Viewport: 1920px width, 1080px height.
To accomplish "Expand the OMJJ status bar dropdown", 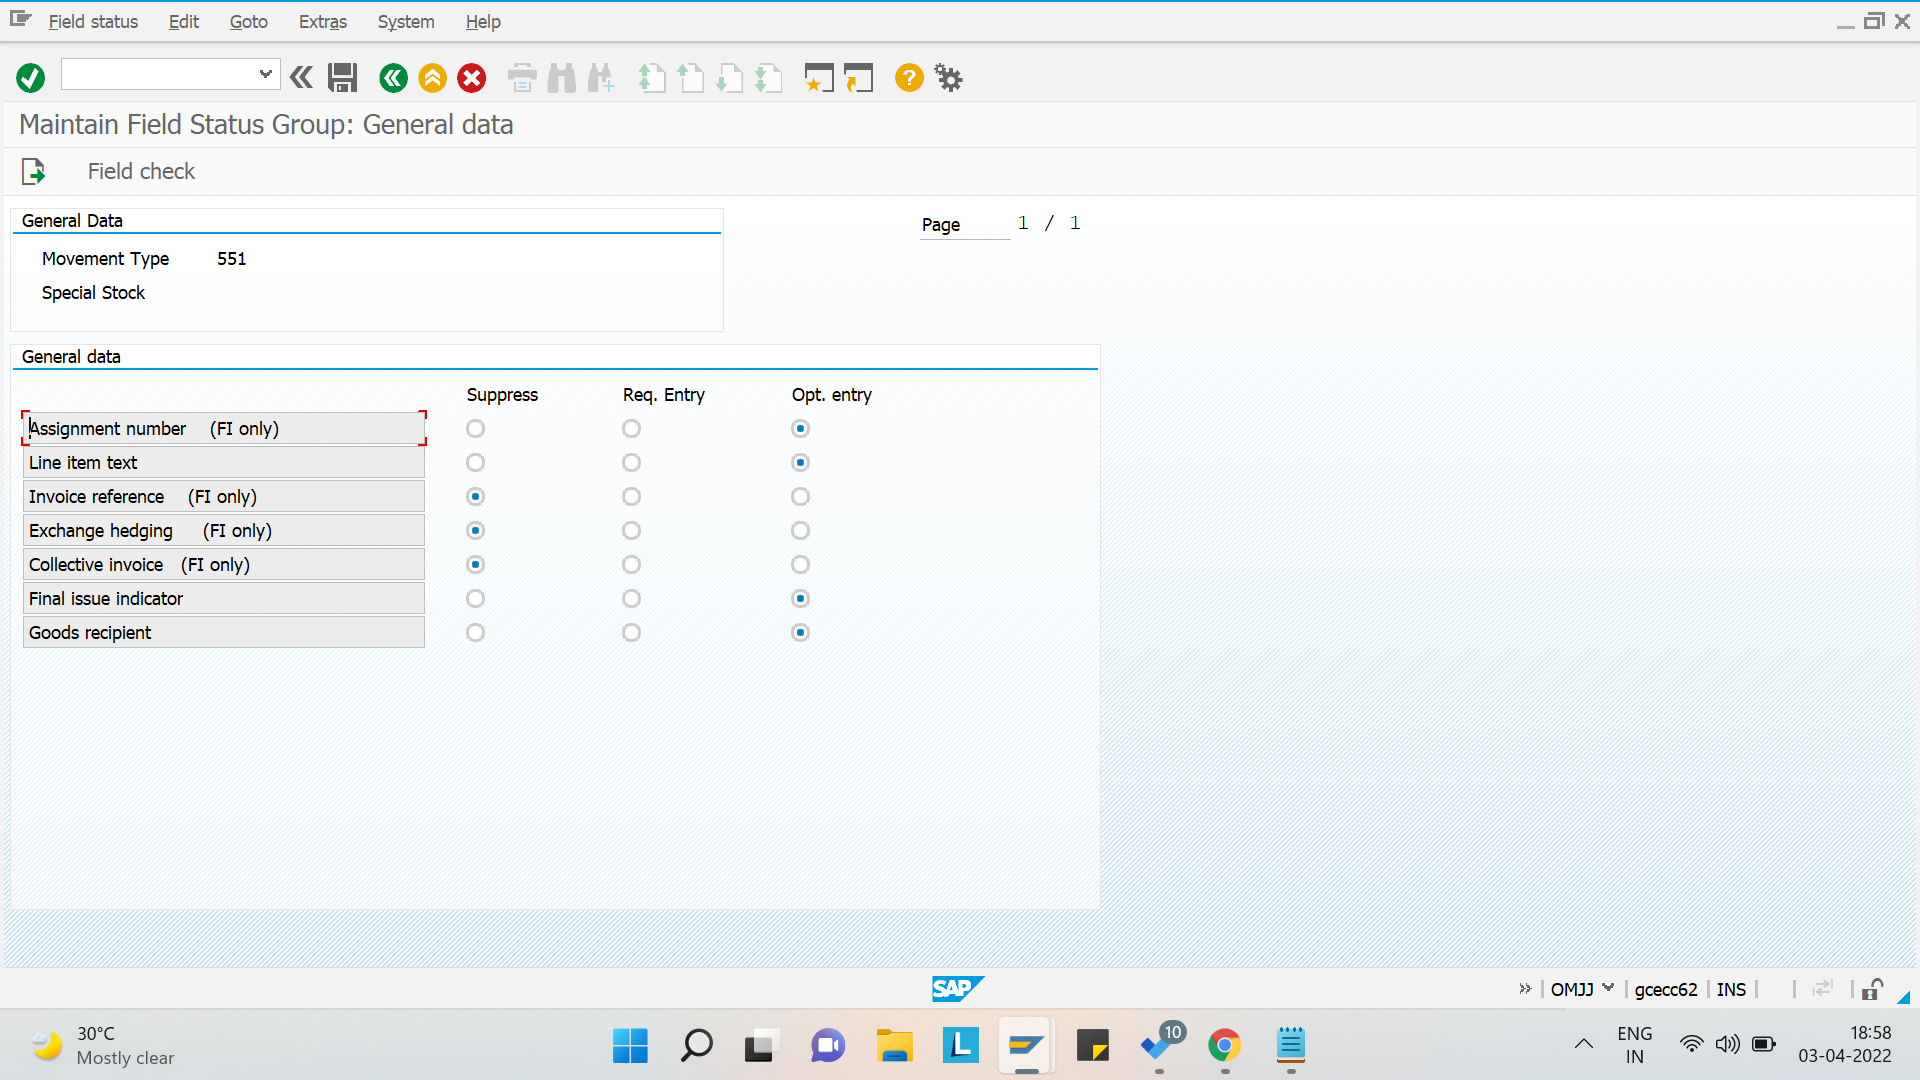I will click(1608, 988).
